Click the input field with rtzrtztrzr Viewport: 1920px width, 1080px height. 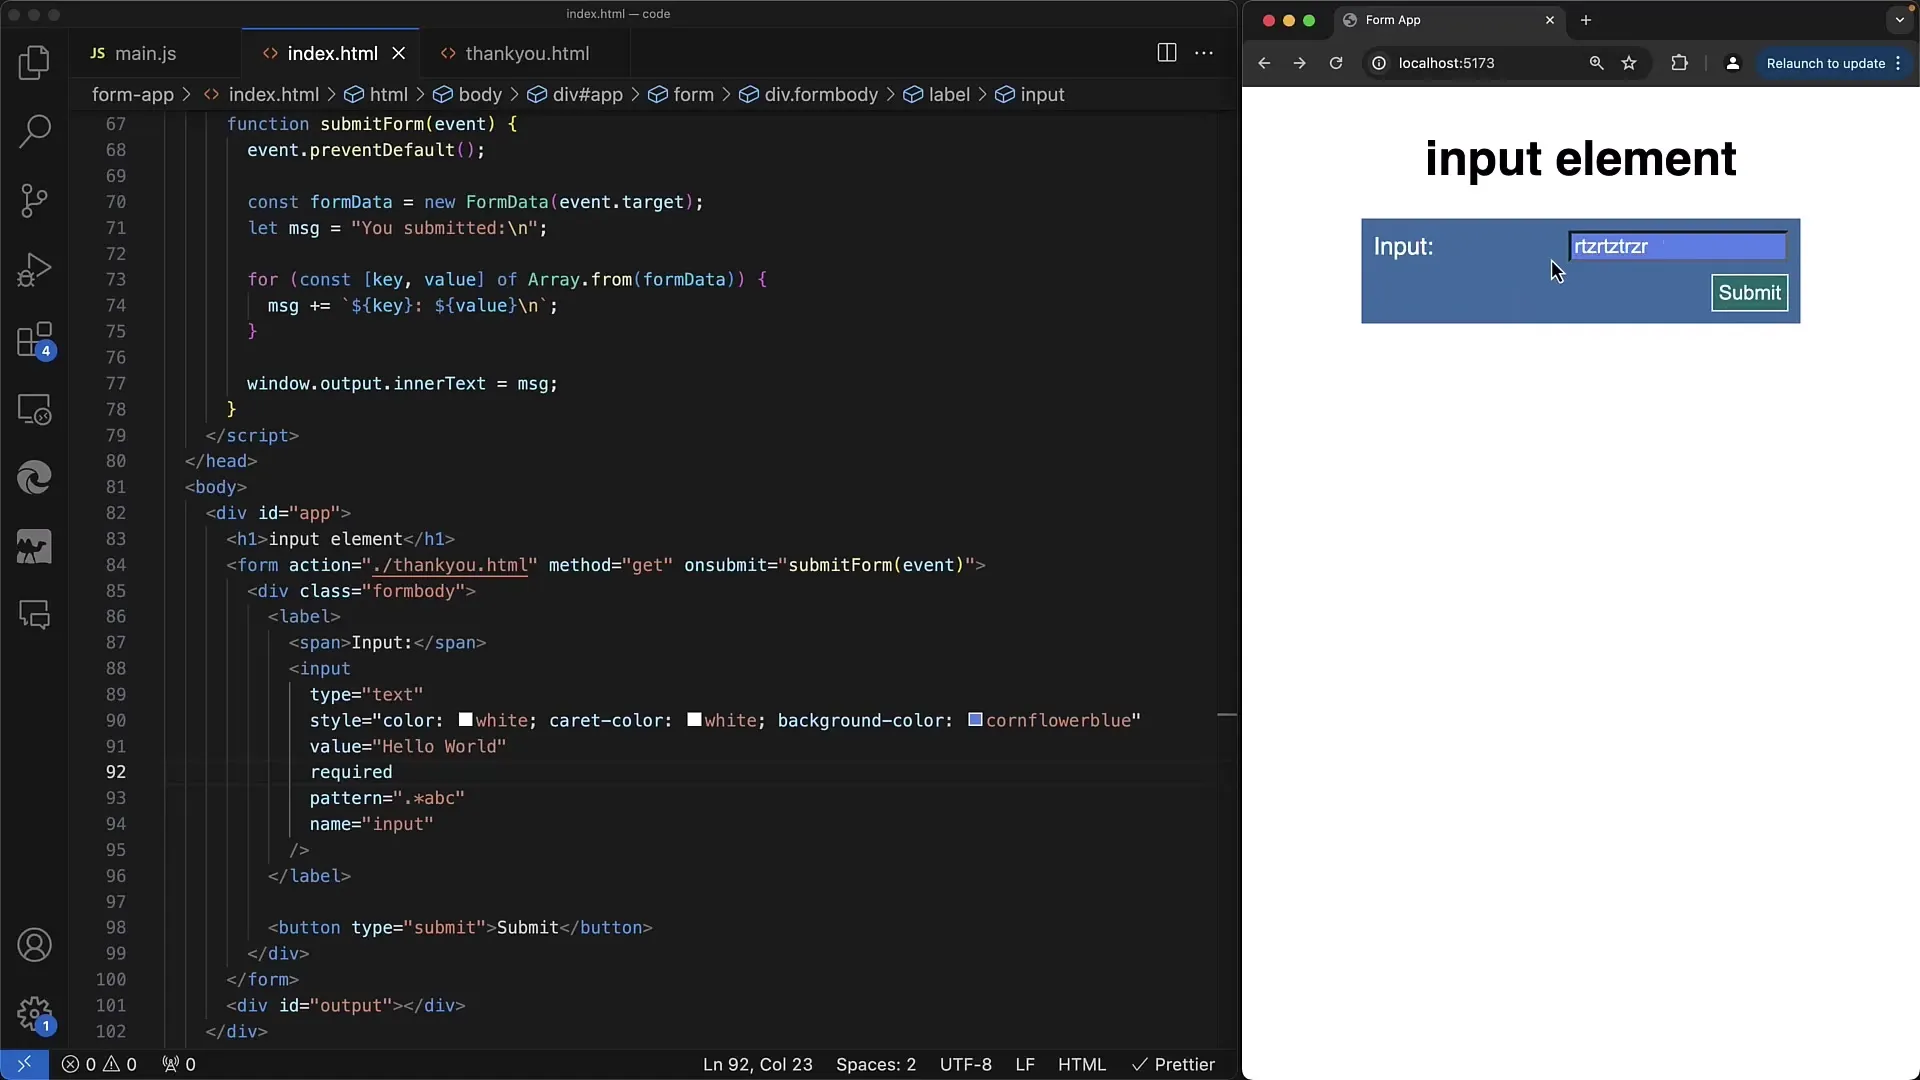point(1675,245)
